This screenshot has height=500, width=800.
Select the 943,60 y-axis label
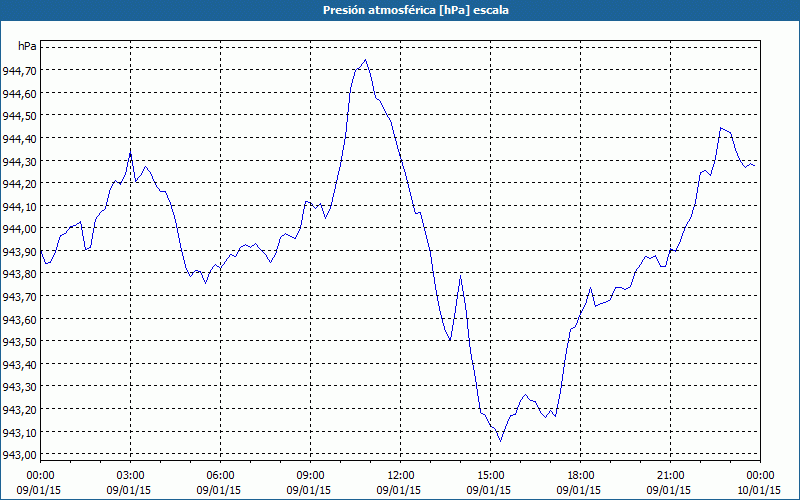(x=19, y=319)
